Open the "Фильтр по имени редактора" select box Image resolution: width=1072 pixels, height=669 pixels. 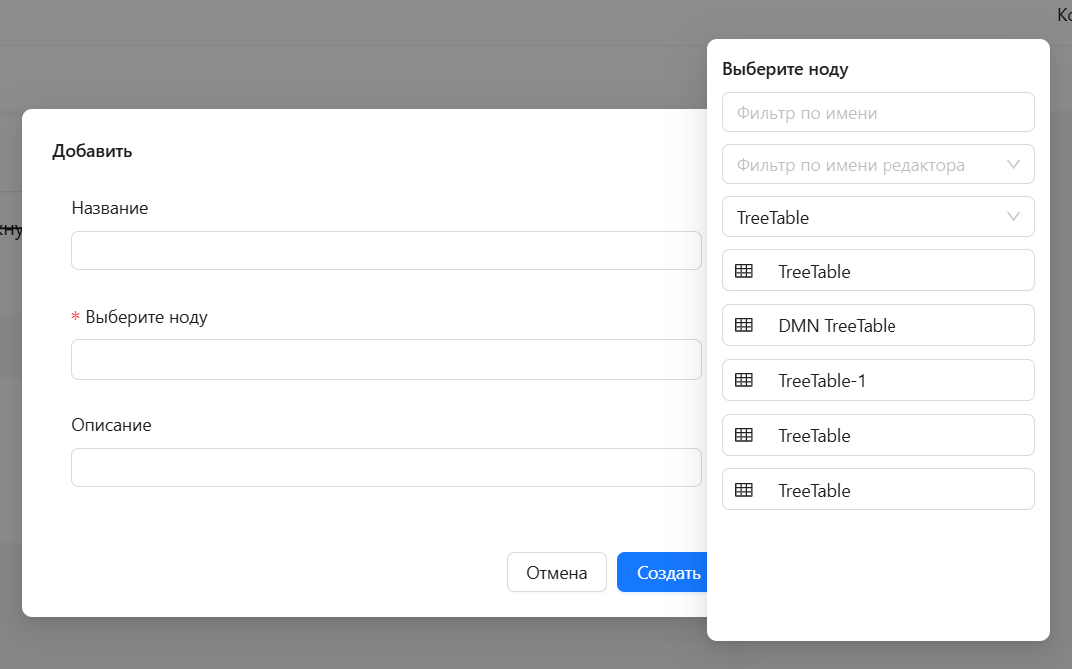coord(860,165)
